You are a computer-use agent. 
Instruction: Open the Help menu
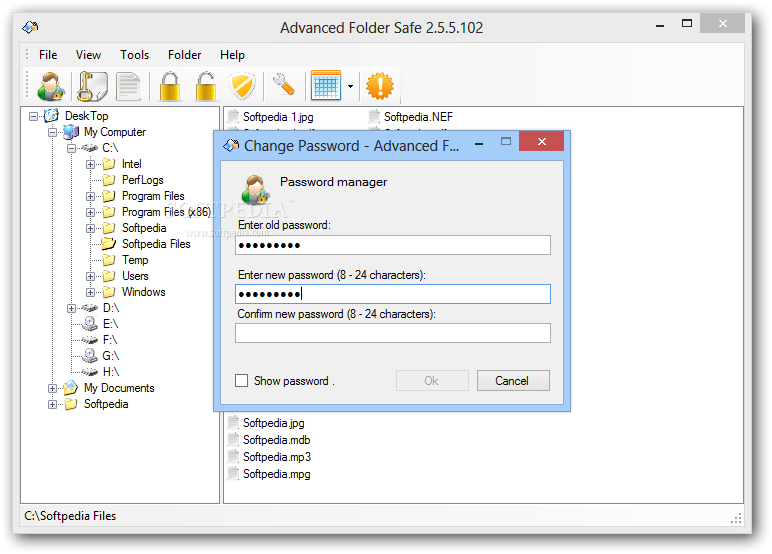(232, 55)
